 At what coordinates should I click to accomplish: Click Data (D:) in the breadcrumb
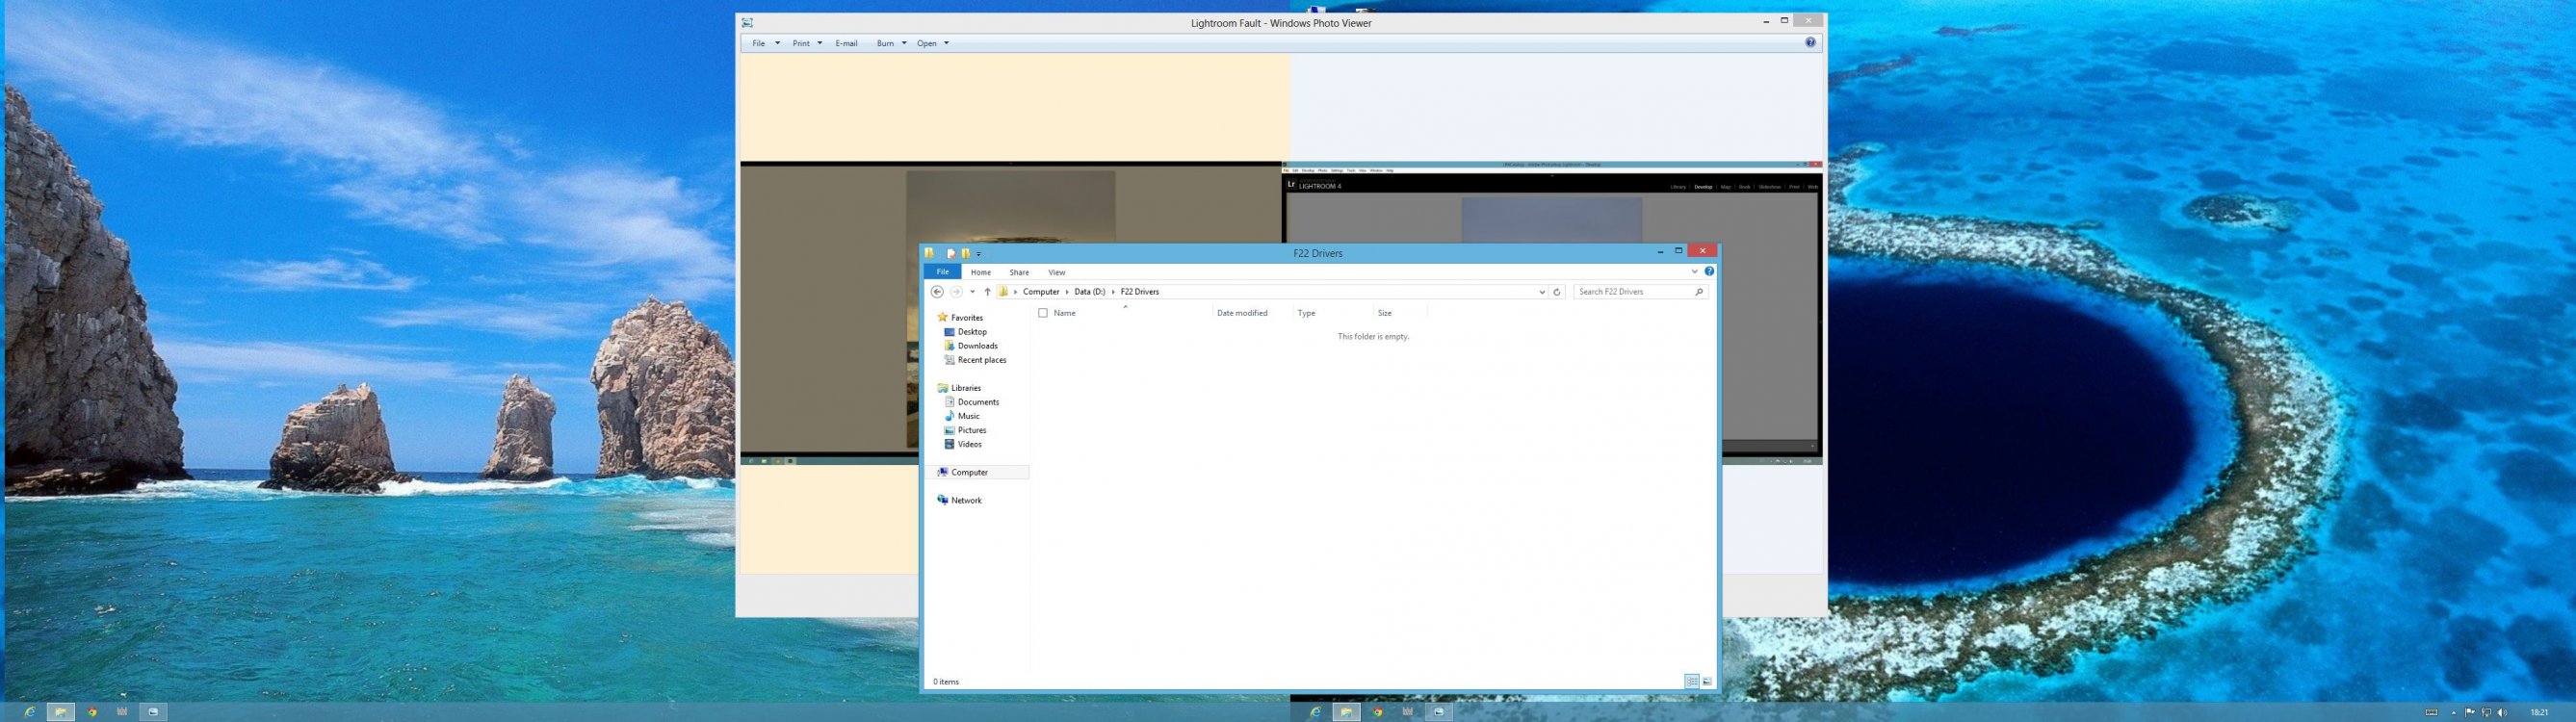pyautogui.click(x=1090, y=292)
